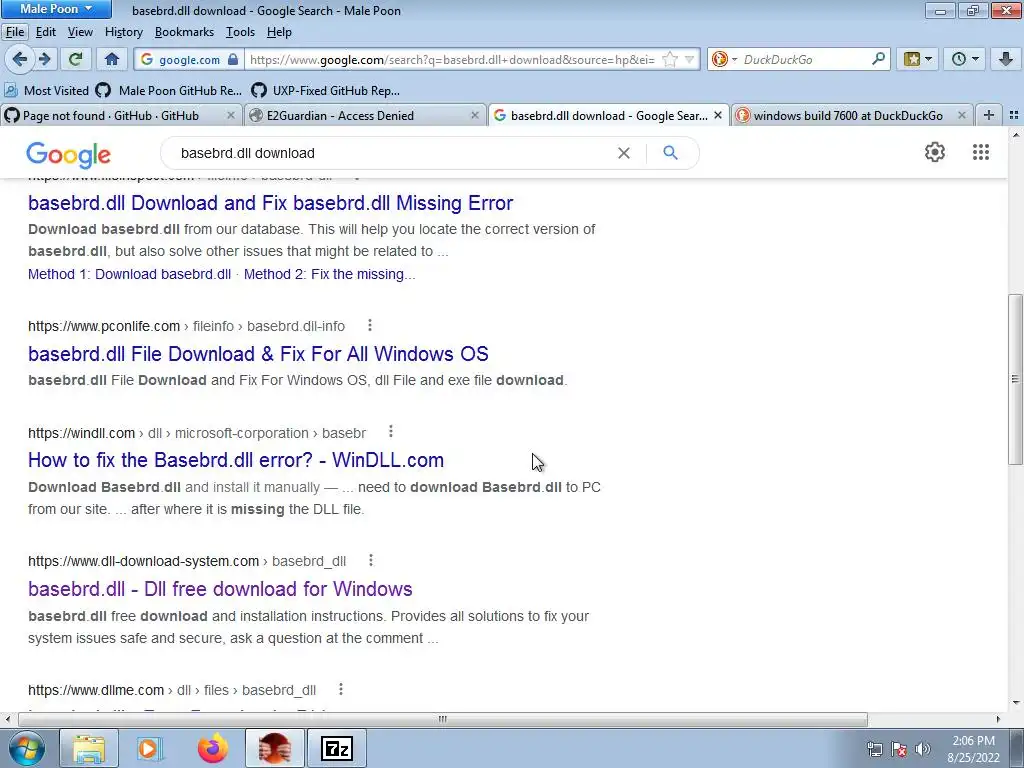
Task: Click the list all tabs grid button
Action: coord(1014,116)
